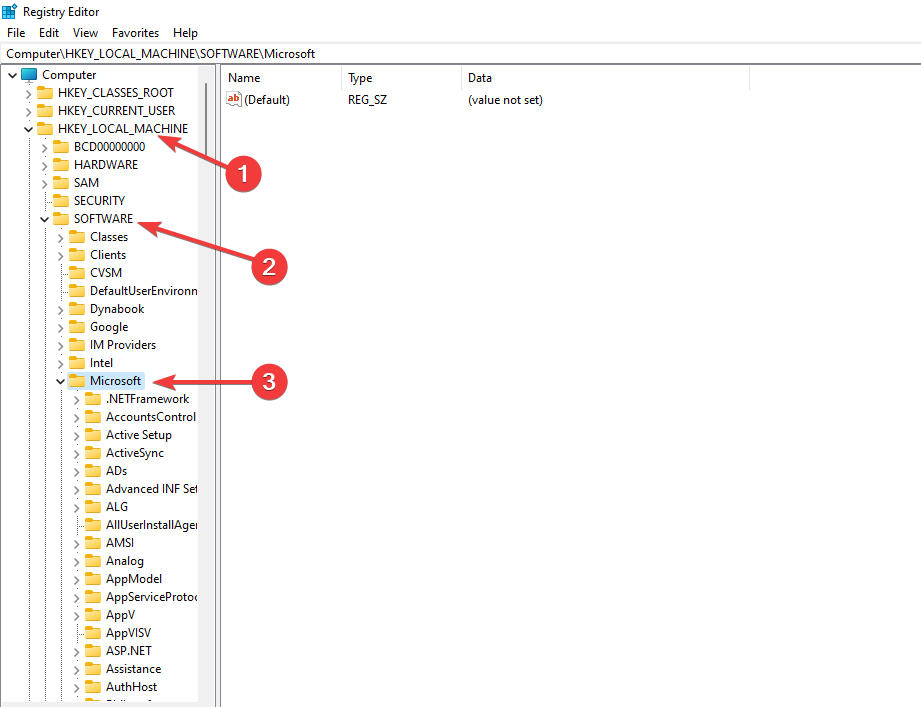Open the File menu
This screenshot has height=707, width=921.
16,33
